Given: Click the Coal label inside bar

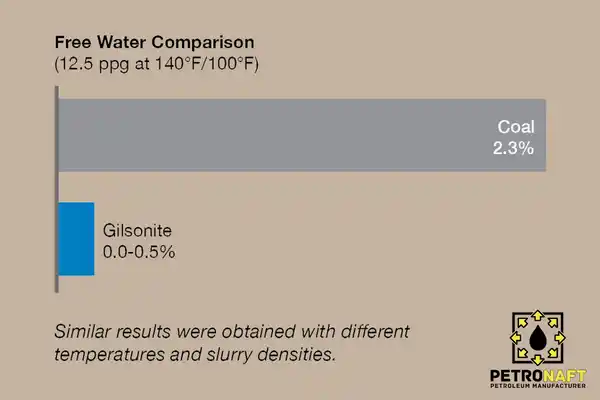Looking at the screenshot, I should [516, 127].
